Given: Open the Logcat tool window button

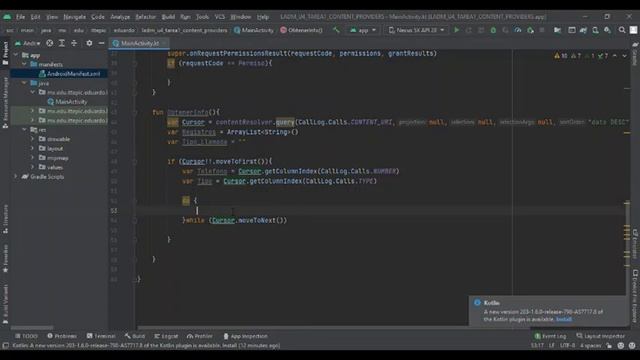Looking at the screenshot, I should [x=166, y=336].
